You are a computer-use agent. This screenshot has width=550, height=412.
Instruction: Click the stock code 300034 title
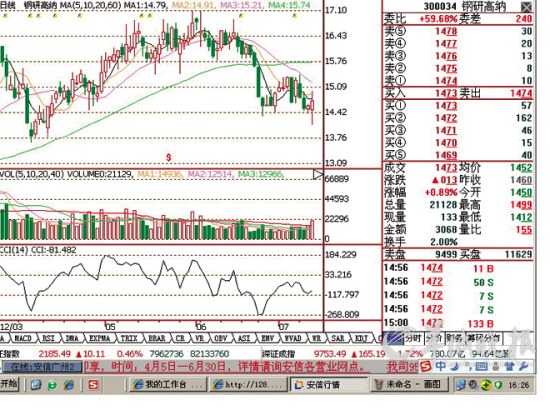[440, 6]
